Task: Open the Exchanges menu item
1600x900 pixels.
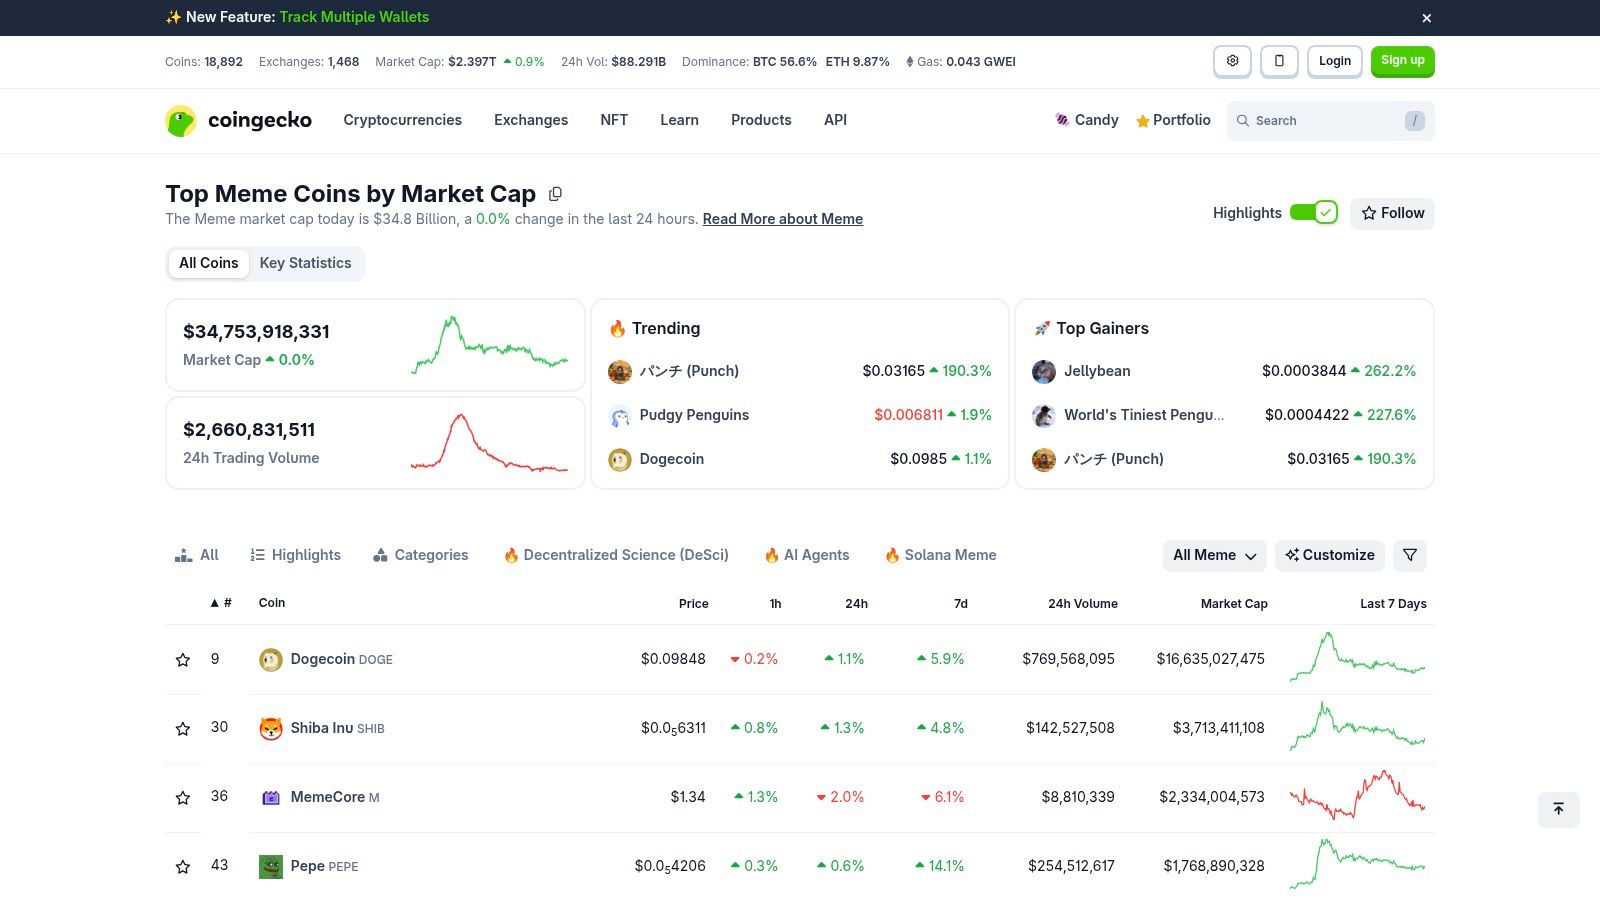Action: coord(531,120)
